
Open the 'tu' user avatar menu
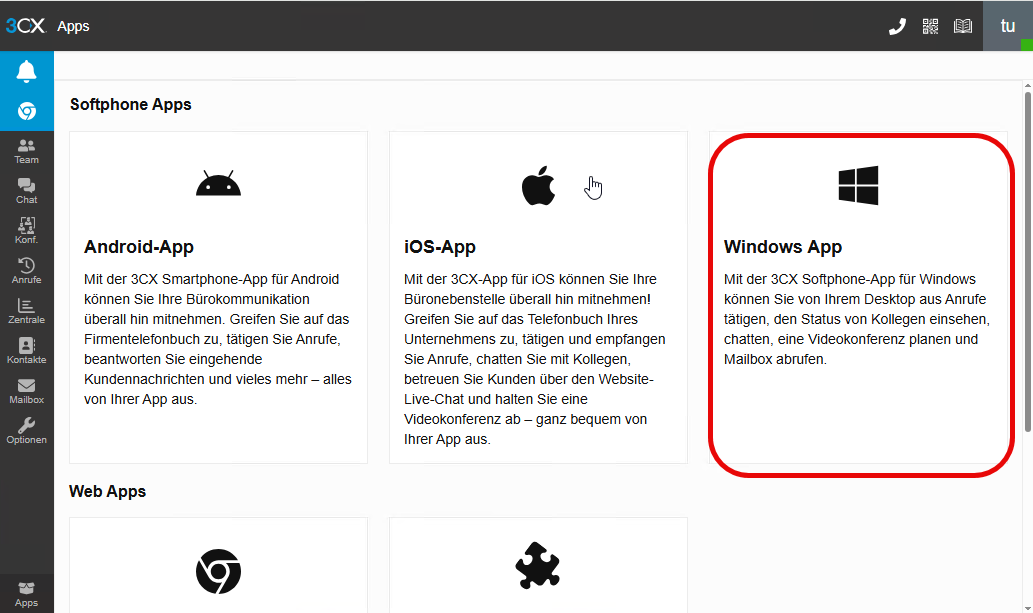1007,26
